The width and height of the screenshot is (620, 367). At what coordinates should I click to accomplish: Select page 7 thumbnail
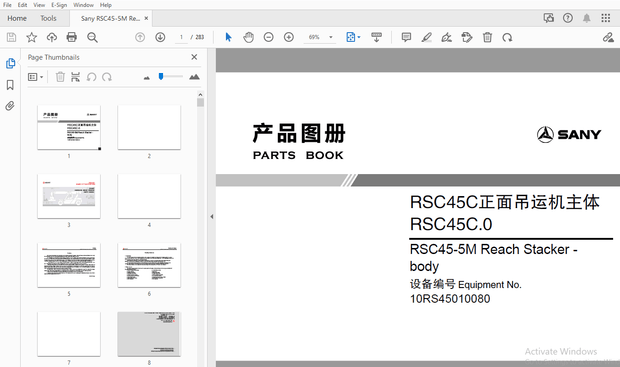pyautogui.click(x=69, y=334)
